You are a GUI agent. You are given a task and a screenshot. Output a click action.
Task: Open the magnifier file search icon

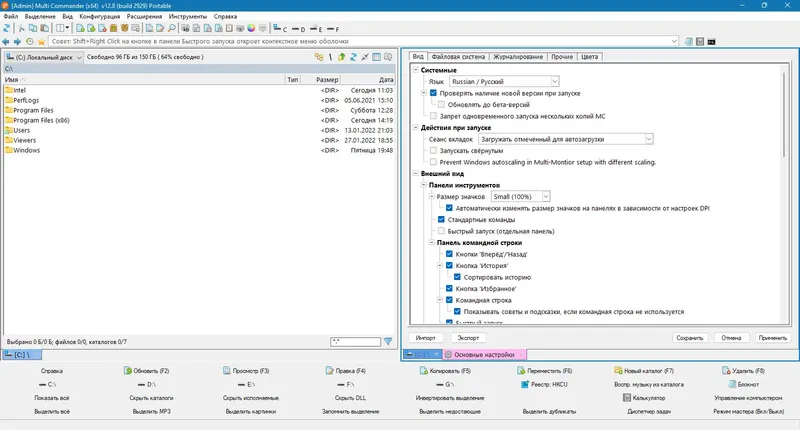[172, 28]
